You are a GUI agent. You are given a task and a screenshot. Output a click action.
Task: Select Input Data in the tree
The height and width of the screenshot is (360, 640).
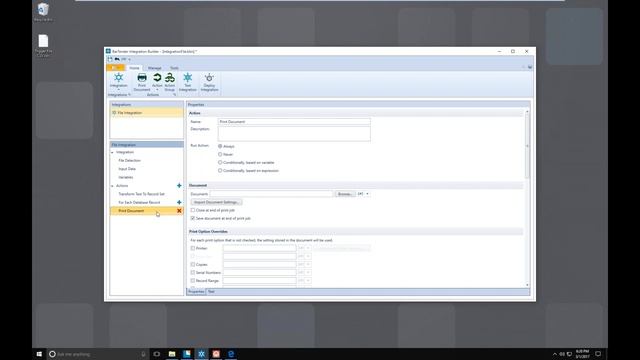[127, 169]
